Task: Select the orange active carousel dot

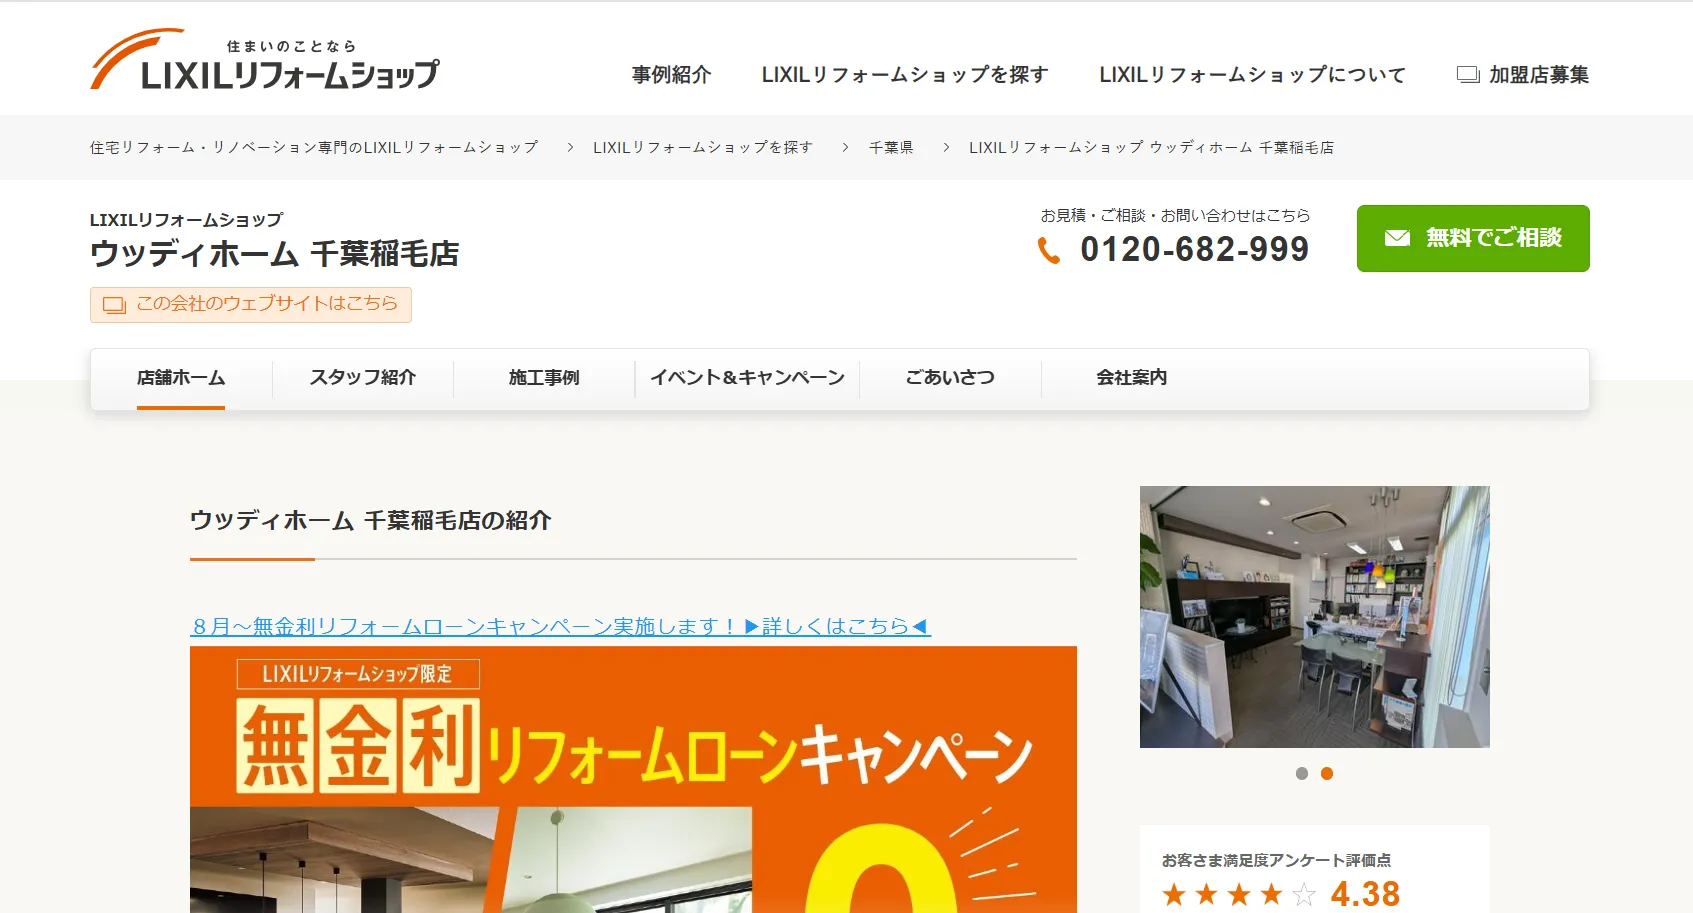Action: point(1327,773)
